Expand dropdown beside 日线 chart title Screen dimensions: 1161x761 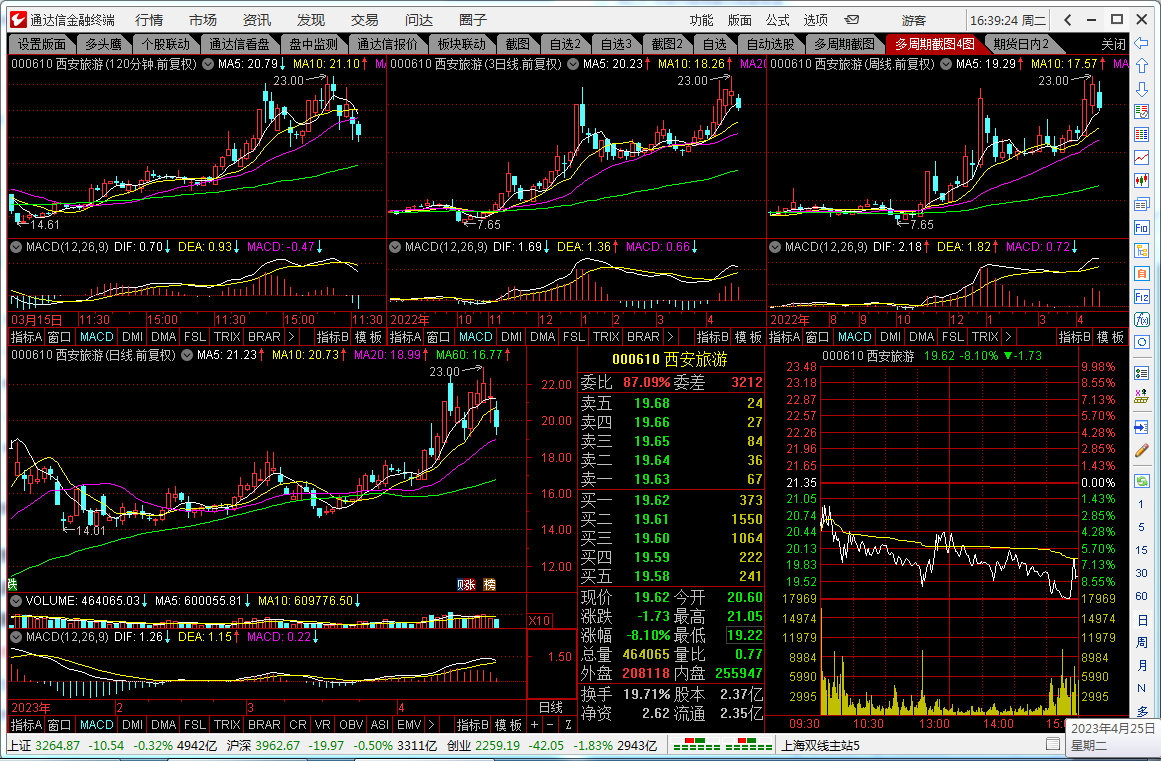click(187, 355)
